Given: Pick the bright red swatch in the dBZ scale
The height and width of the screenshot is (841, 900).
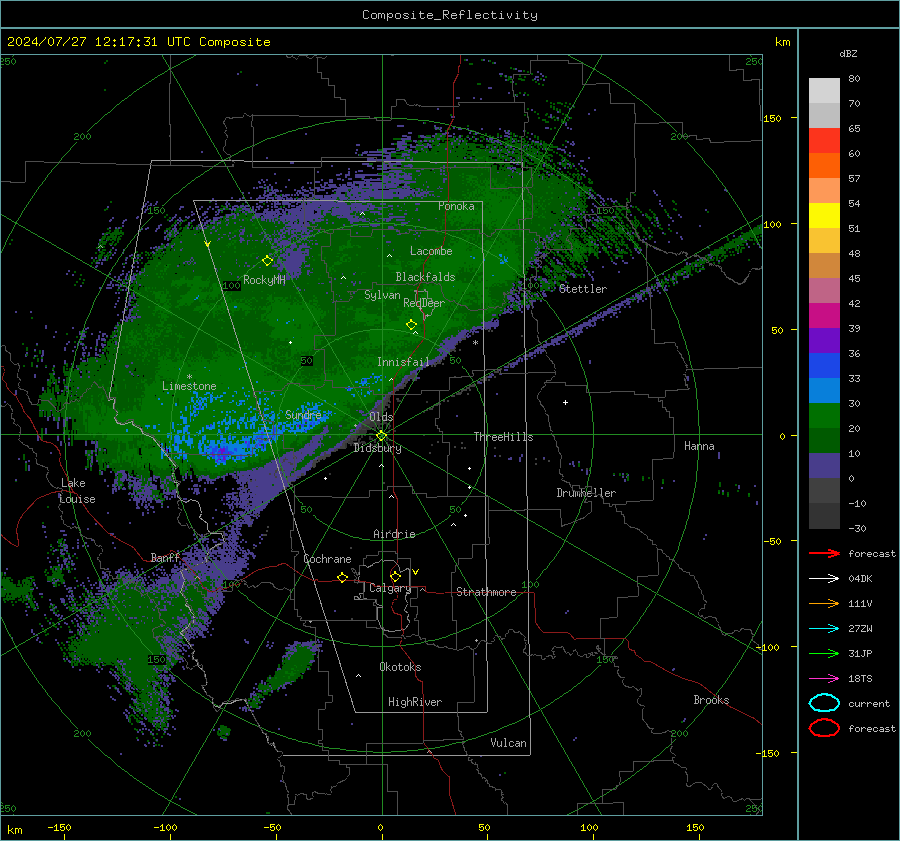Looking at the screenshot, I should [x=824, y=141].
